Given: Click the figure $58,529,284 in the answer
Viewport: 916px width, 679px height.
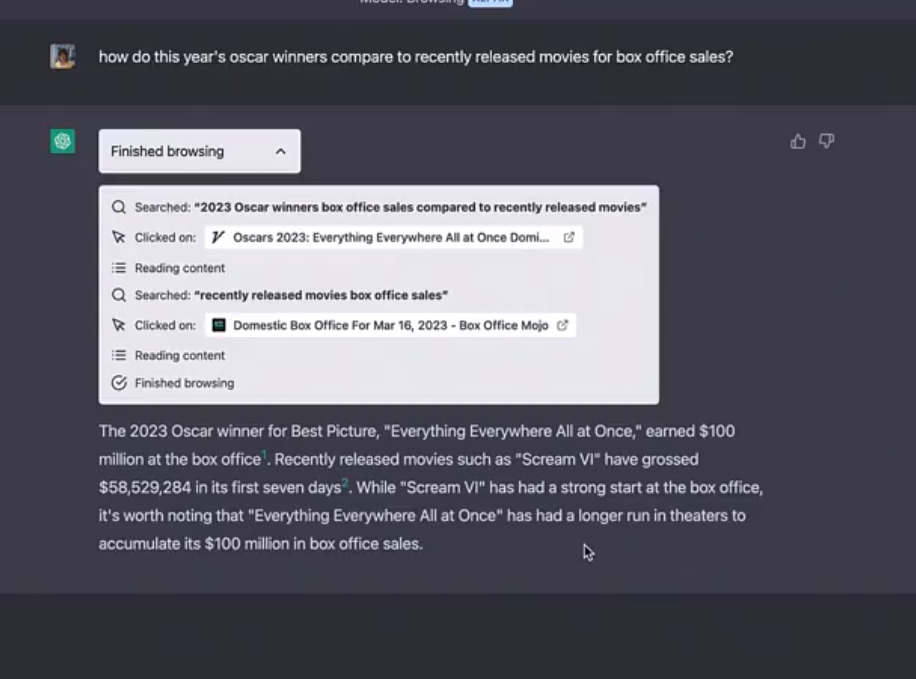Looking at the screenshot, I should coord(145,487).
